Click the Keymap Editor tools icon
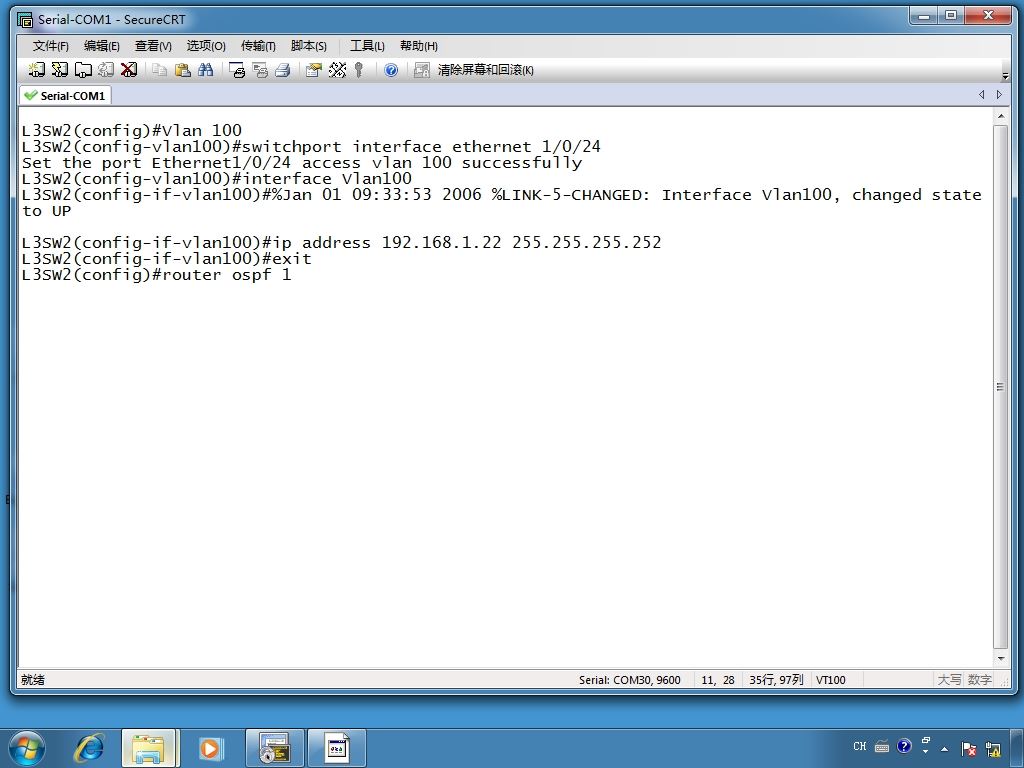1024x768 pixels. (x=337, y=70)
